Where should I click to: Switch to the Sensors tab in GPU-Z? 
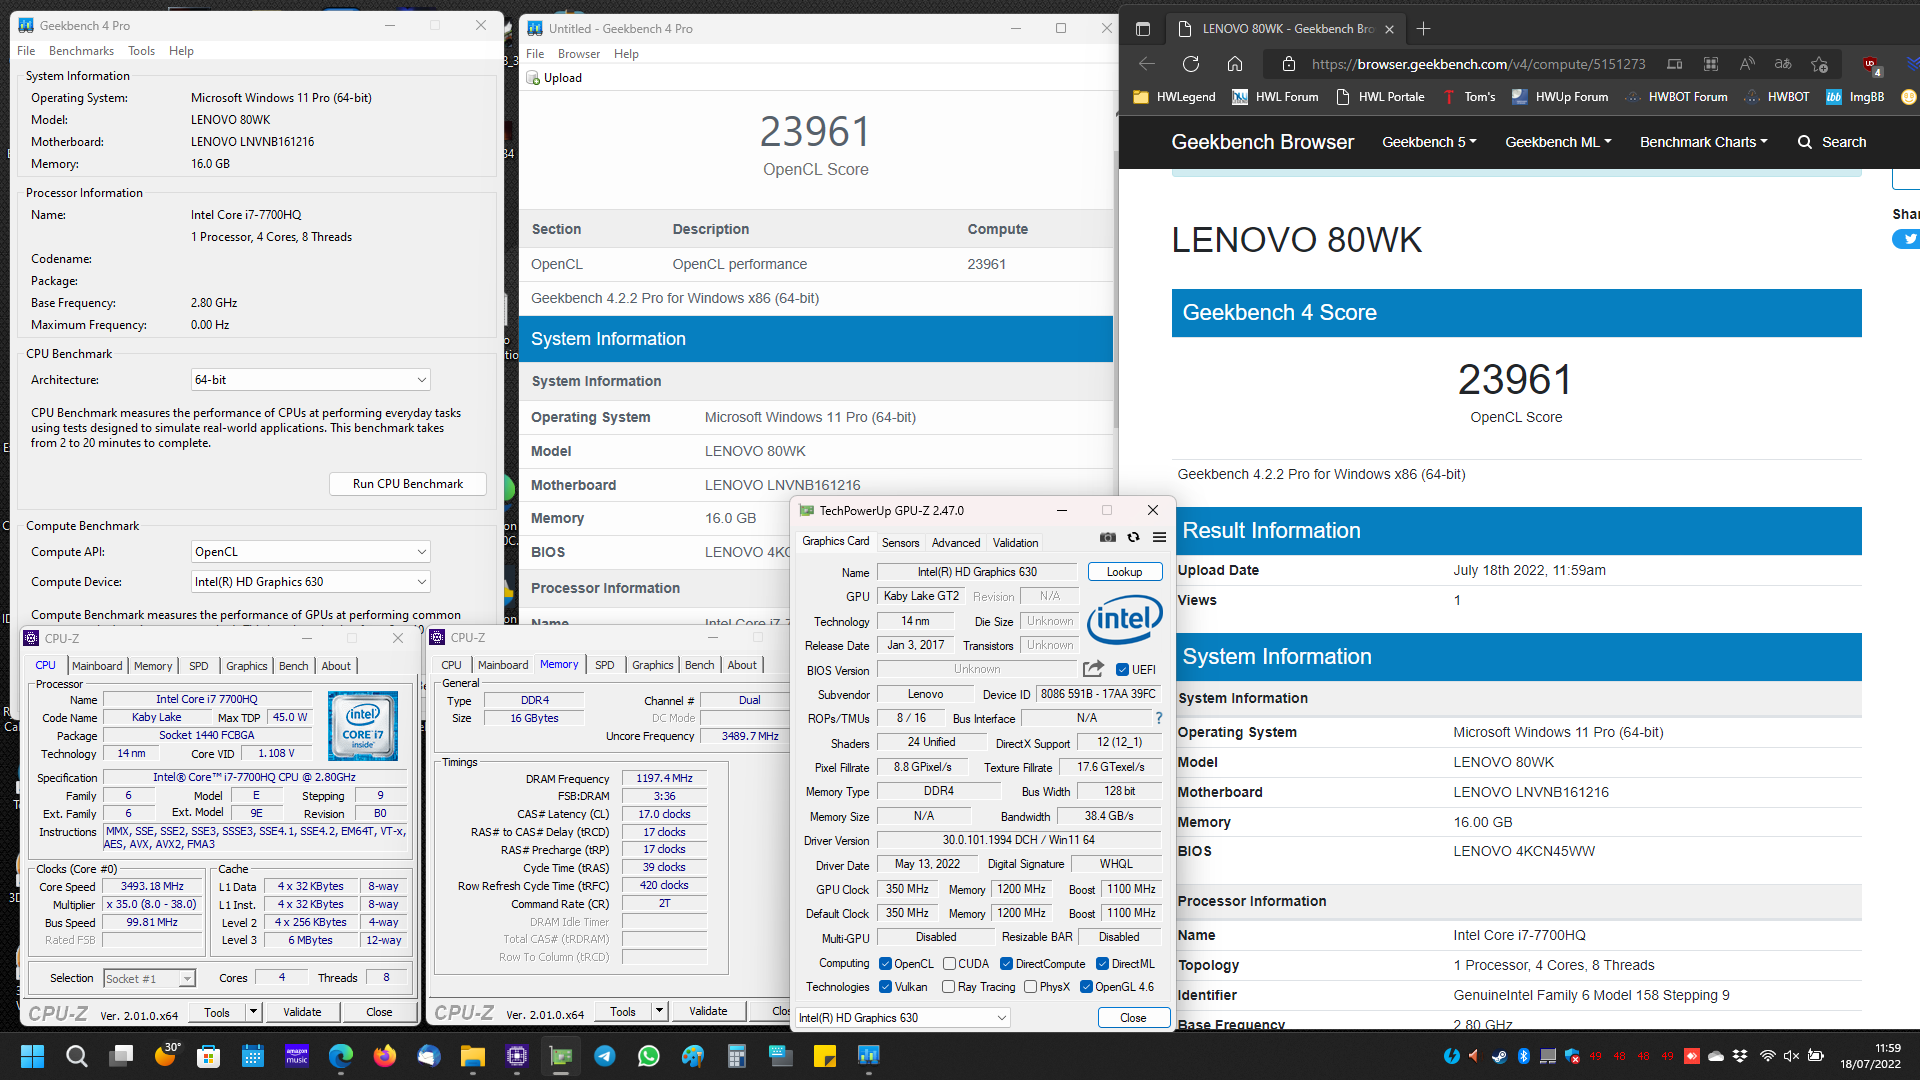(900, 543)
